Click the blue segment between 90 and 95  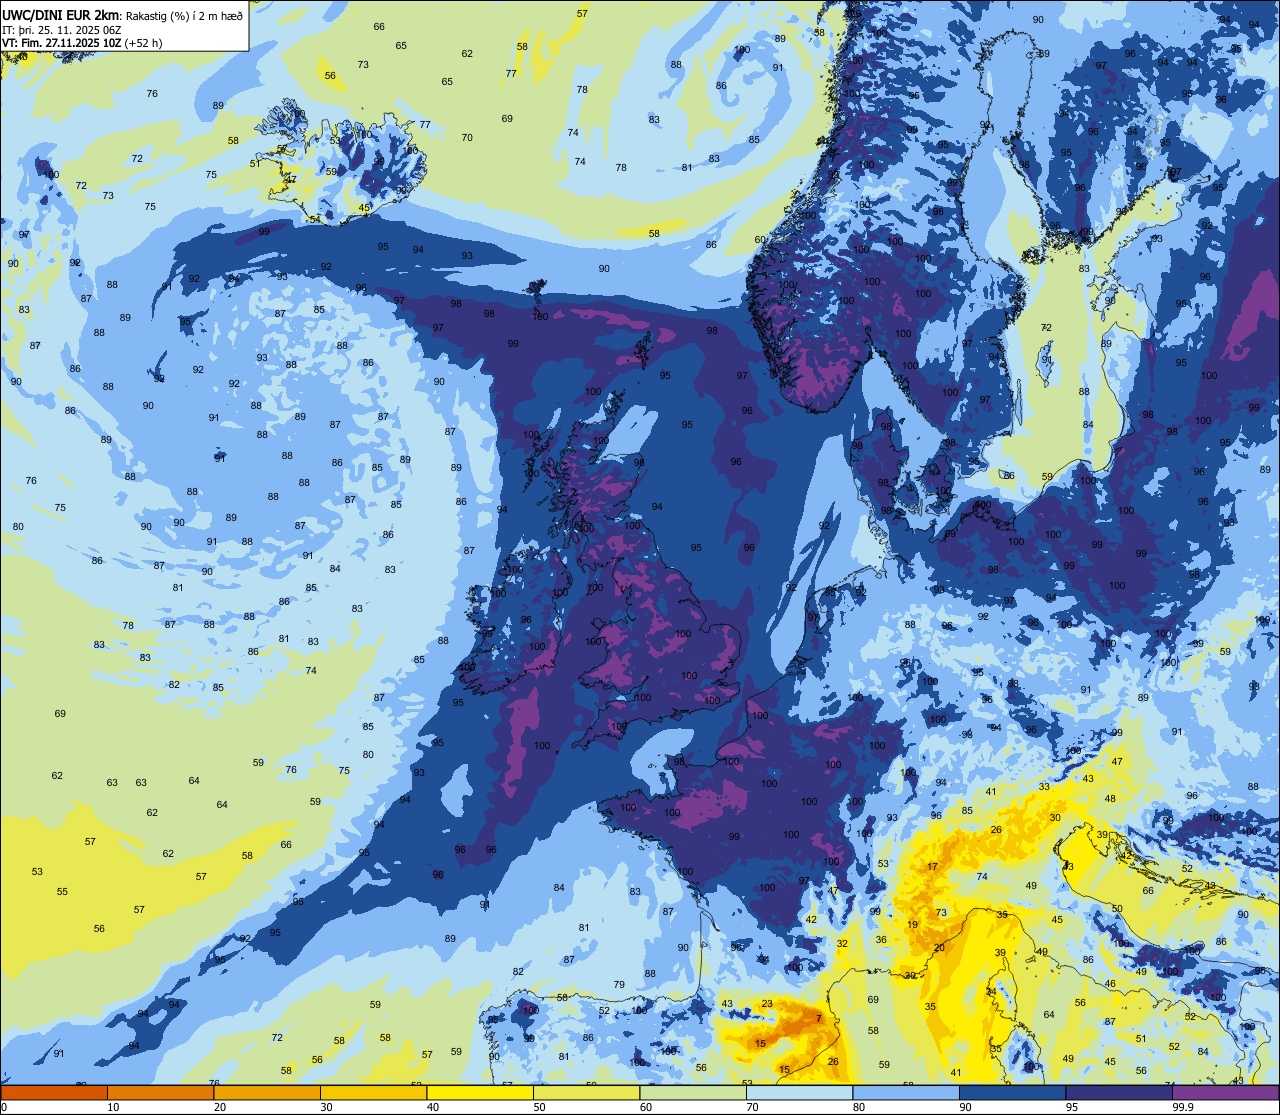1013,1092
